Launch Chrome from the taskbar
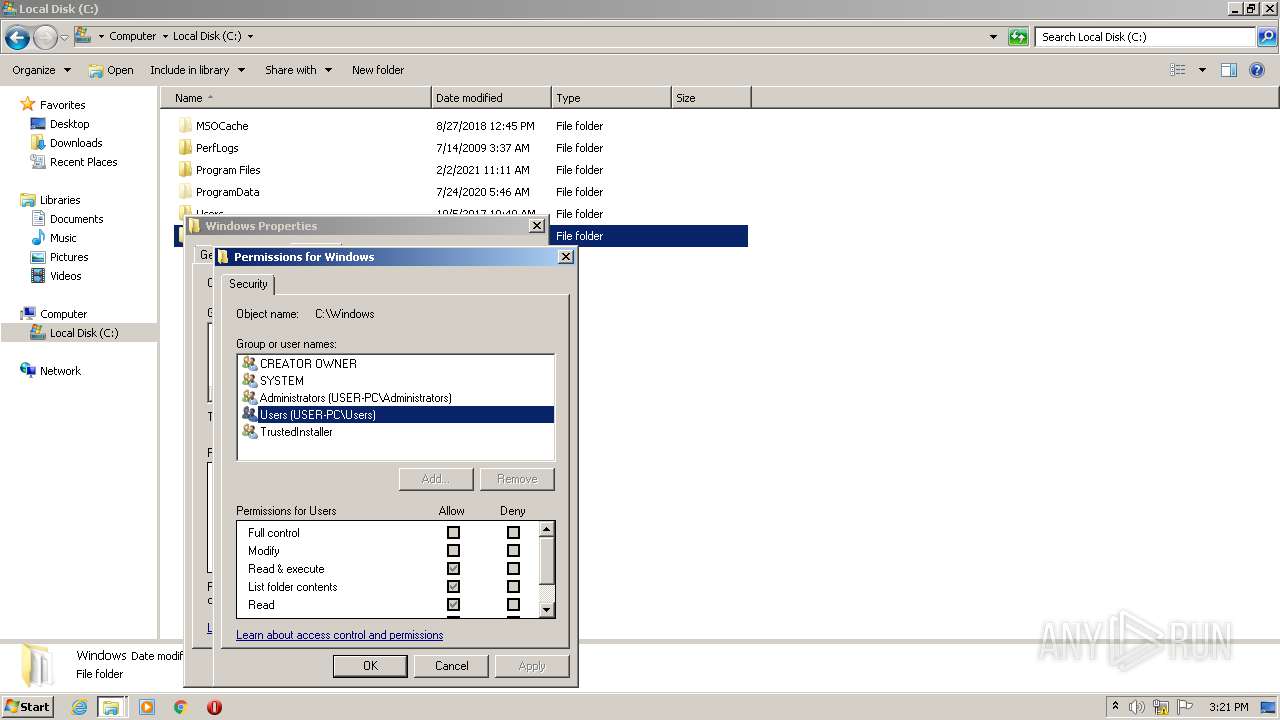 point(180,707)
